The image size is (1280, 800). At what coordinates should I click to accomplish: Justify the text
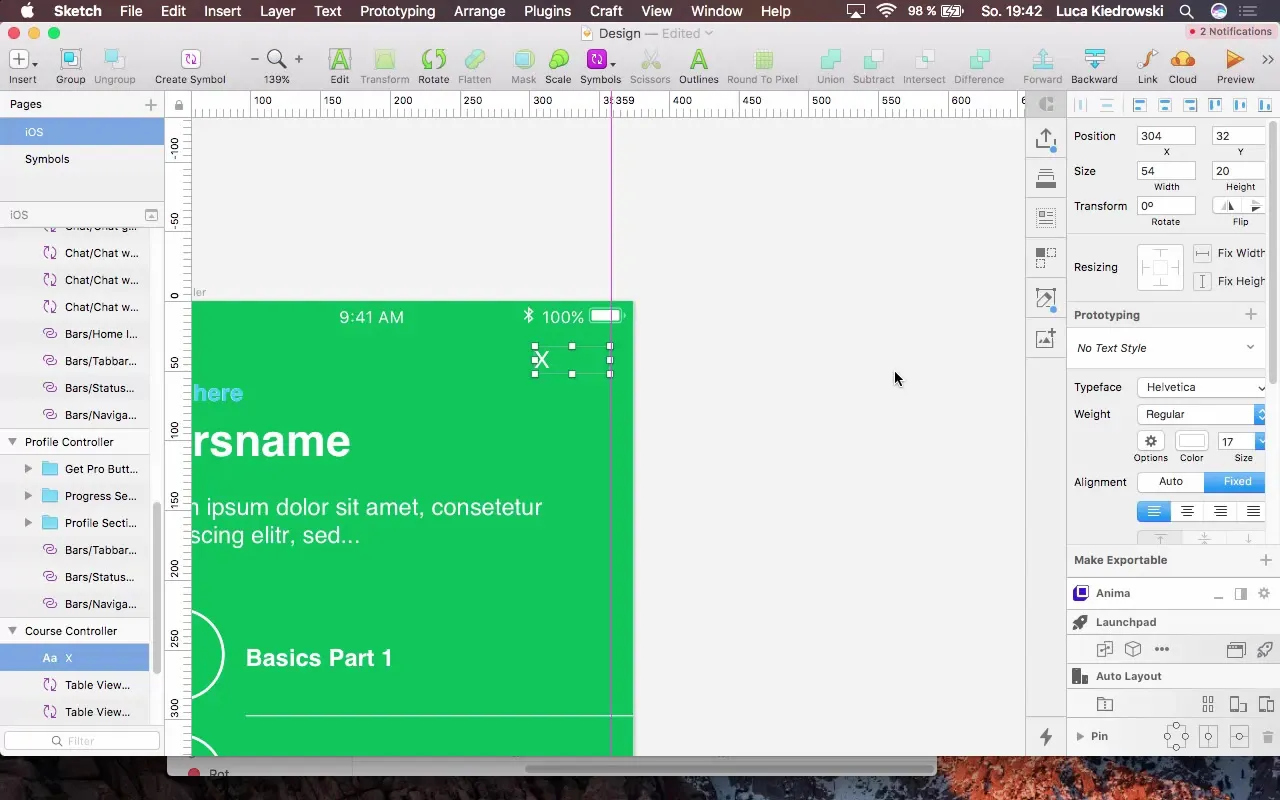point(1253,511)
